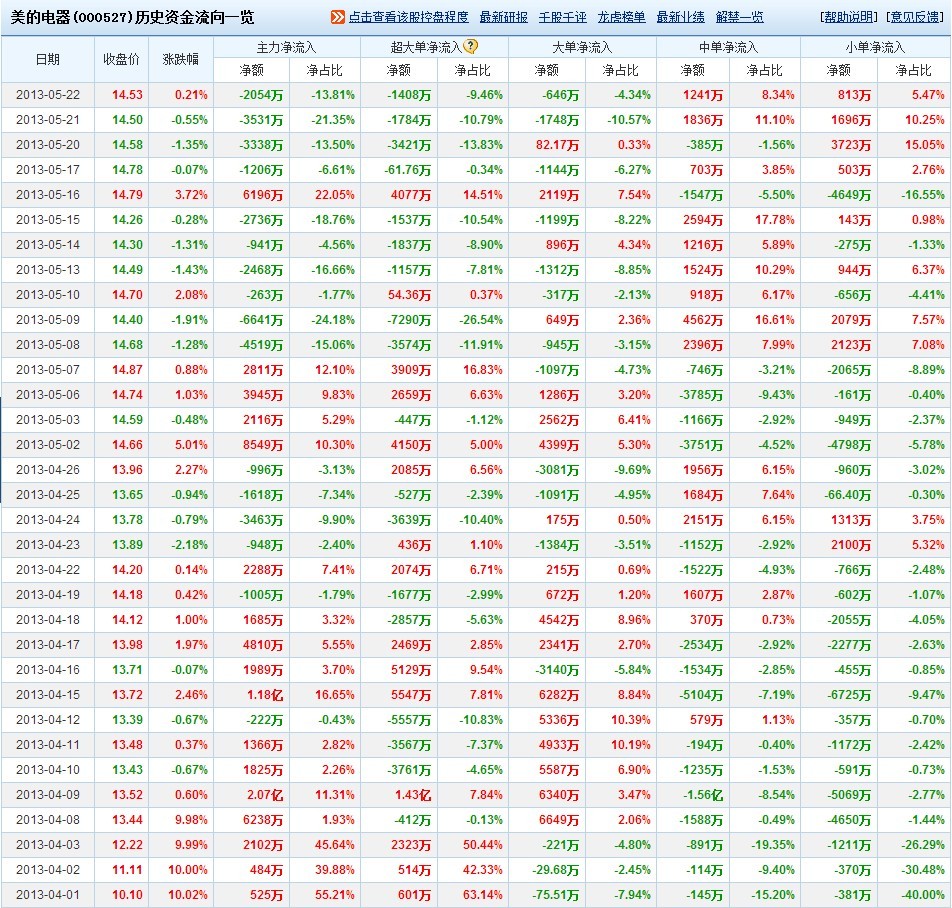
Task: Select the 2013-04-15 date cell
Action: click(x=48, y=694)
